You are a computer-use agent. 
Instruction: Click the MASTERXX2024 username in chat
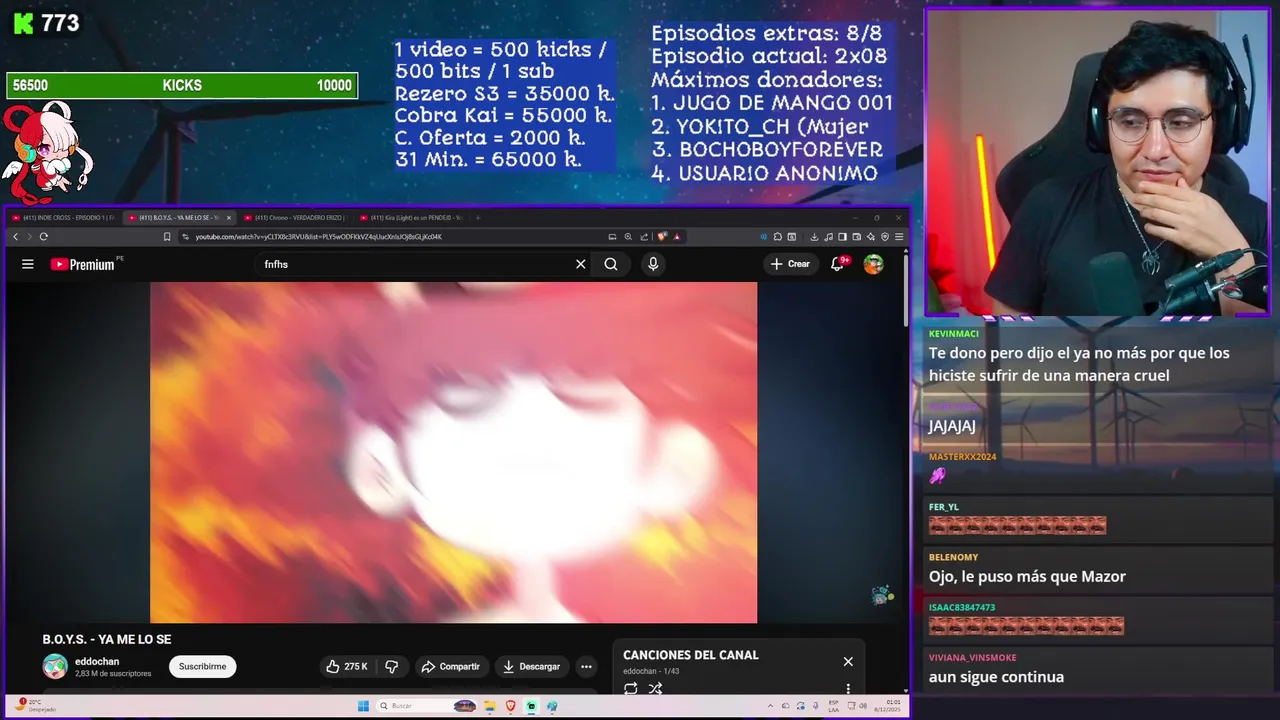962,457
